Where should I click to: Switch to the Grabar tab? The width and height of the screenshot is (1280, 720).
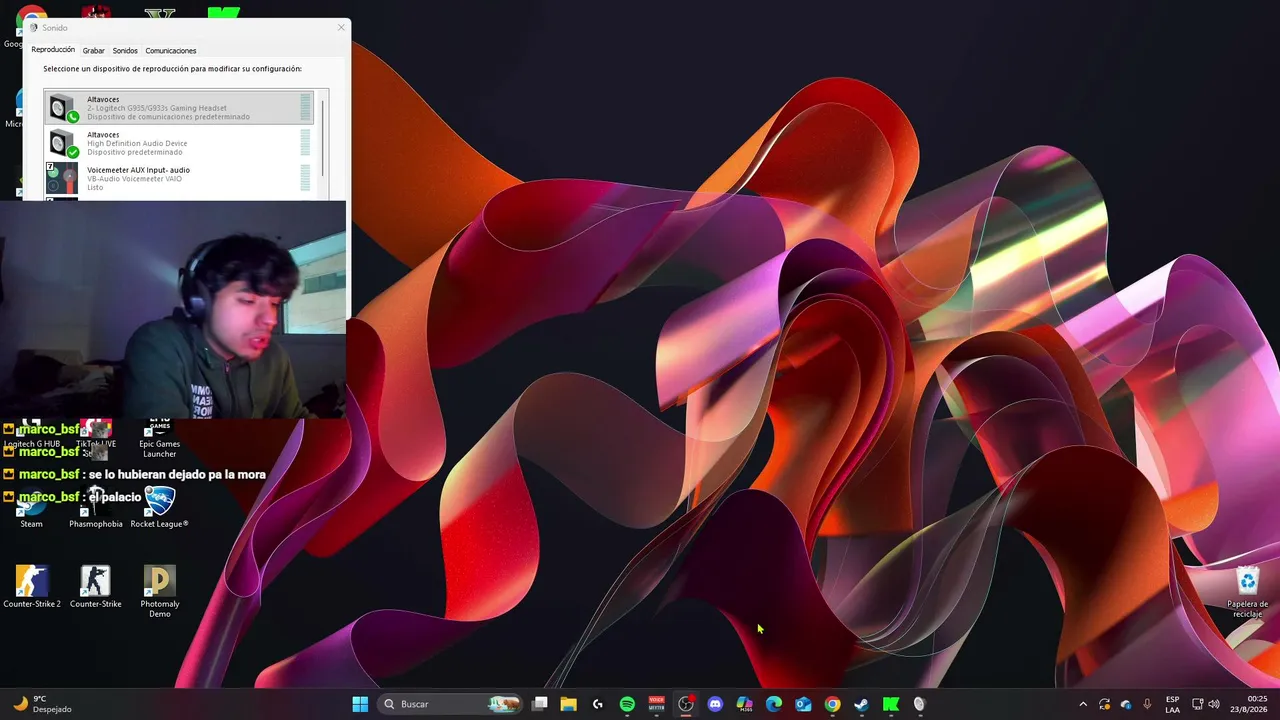pos(93,50)
